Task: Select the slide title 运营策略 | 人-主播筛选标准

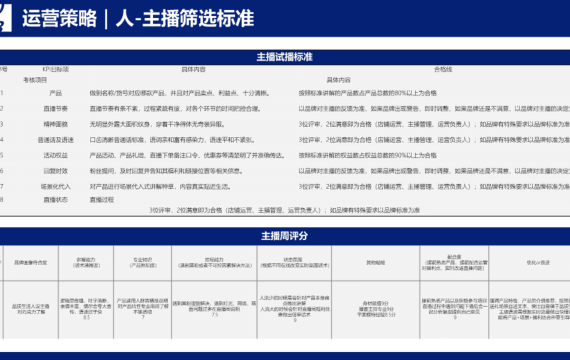Action: pyautogui.click(x=138, y=18)
